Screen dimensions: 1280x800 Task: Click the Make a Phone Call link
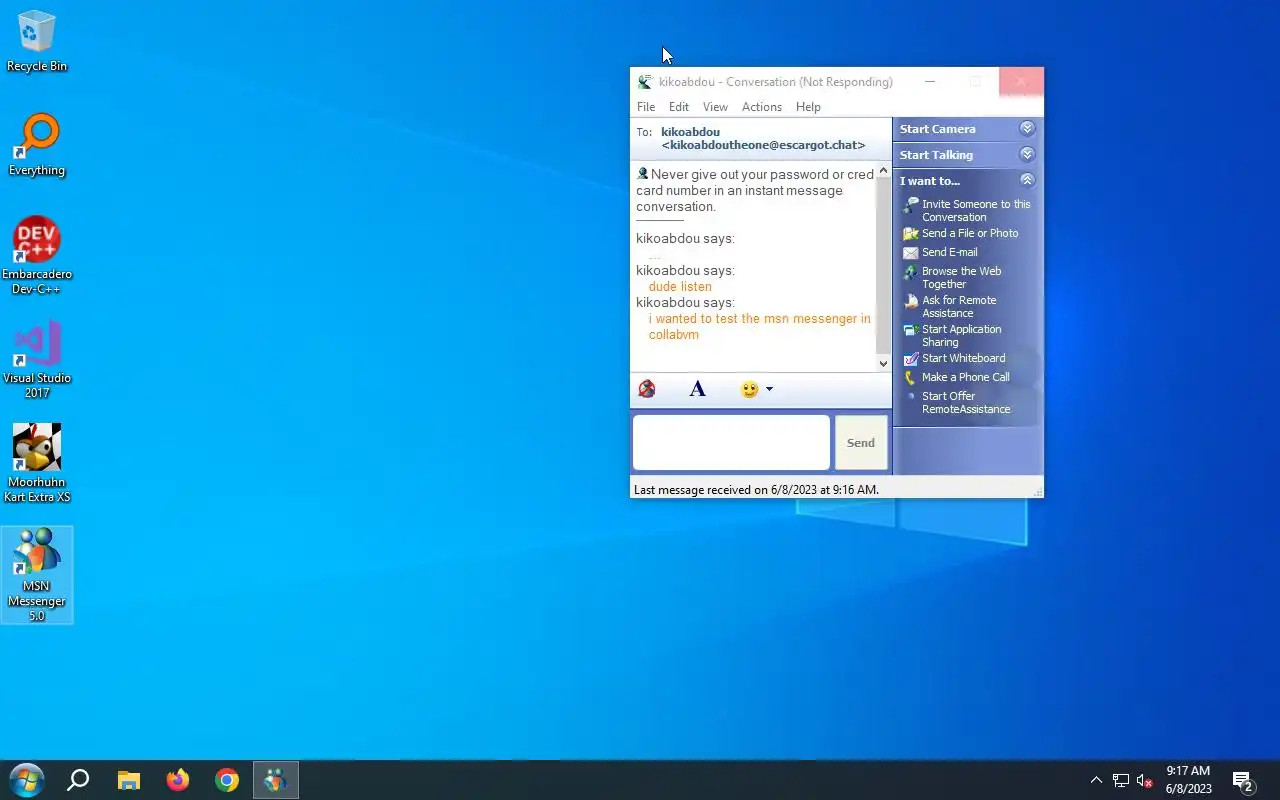[x=966, y=377]
